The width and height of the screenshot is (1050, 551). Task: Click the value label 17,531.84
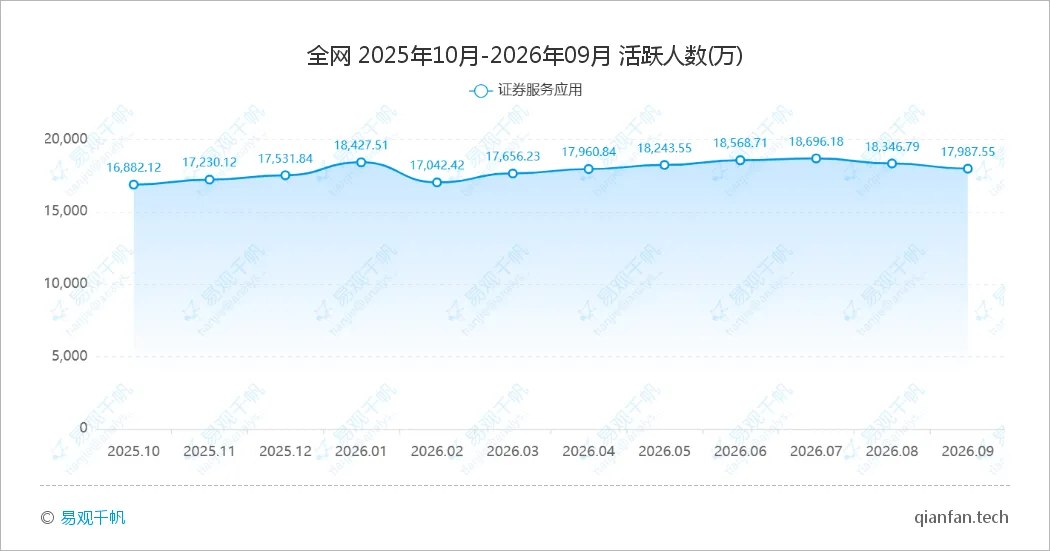285,159
